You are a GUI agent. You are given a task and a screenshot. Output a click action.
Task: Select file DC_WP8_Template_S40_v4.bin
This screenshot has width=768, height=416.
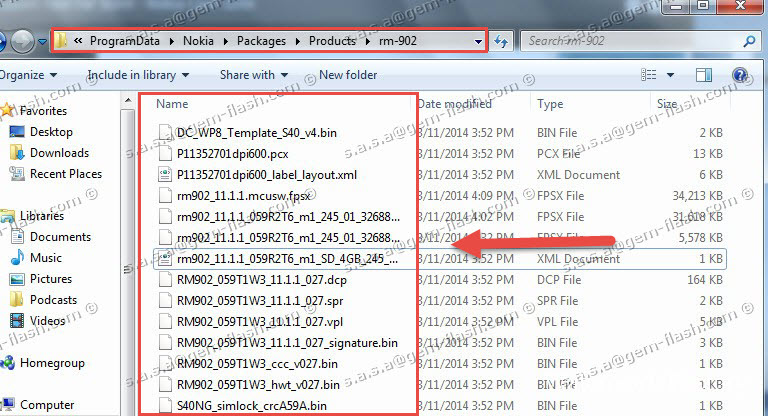tap(257, 133)
